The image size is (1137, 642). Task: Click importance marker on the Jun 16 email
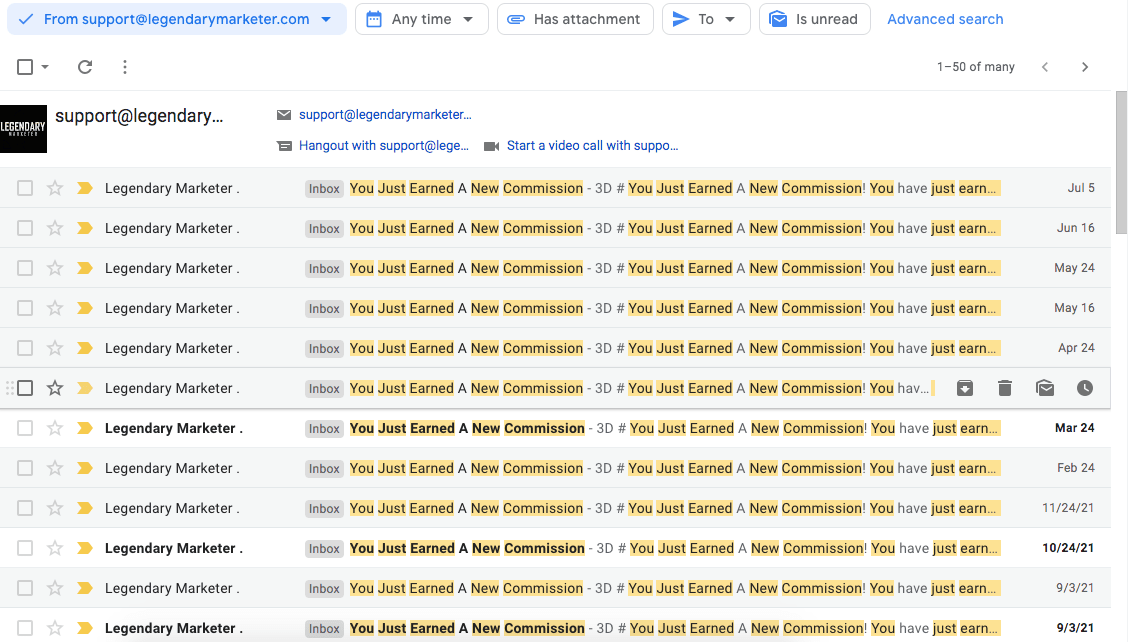coord(85,228)
